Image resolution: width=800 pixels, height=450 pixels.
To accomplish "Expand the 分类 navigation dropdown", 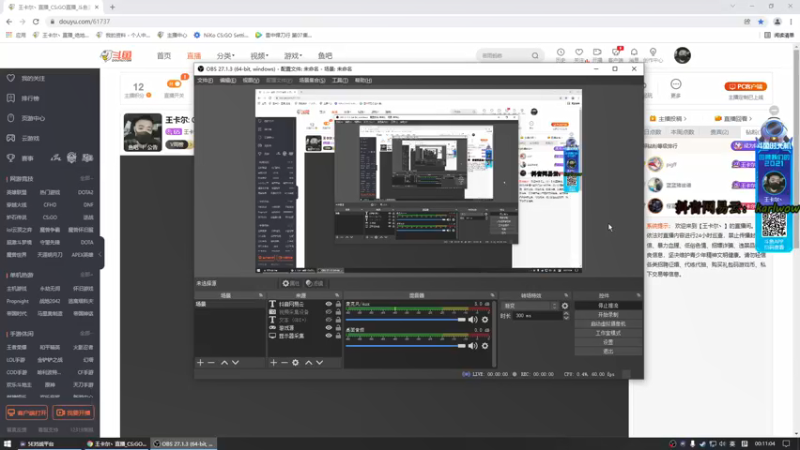I will point(226,56).
